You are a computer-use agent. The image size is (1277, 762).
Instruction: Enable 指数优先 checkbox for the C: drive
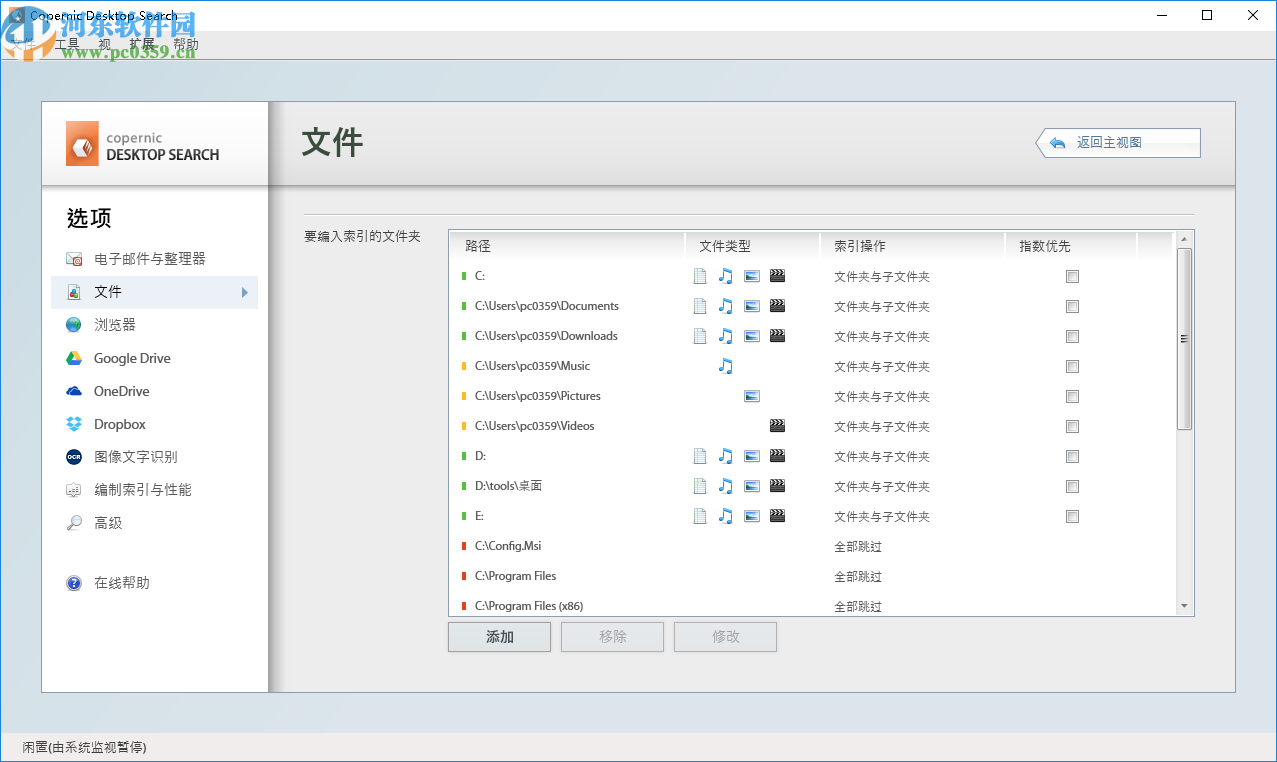point(1072,276)
